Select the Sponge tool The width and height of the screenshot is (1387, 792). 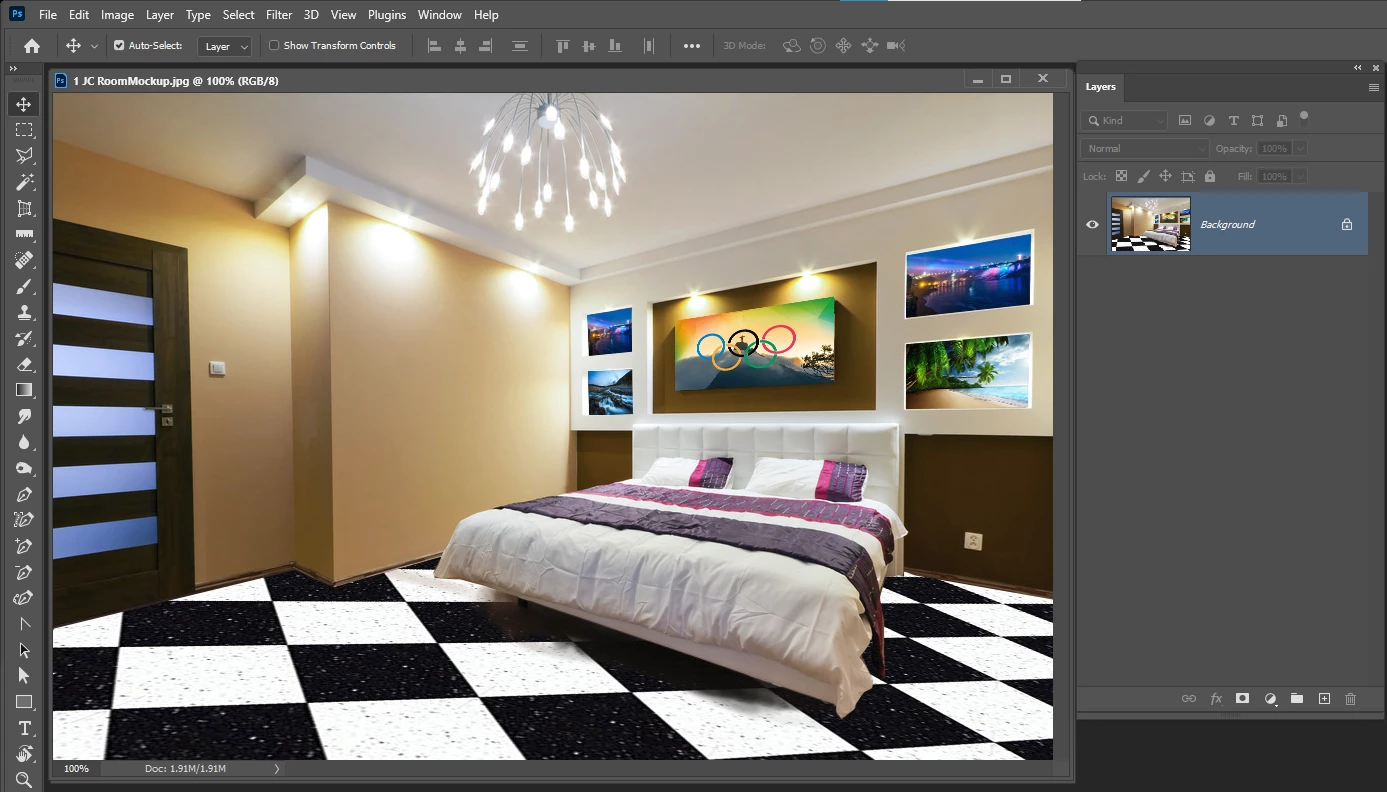[24, 468]
